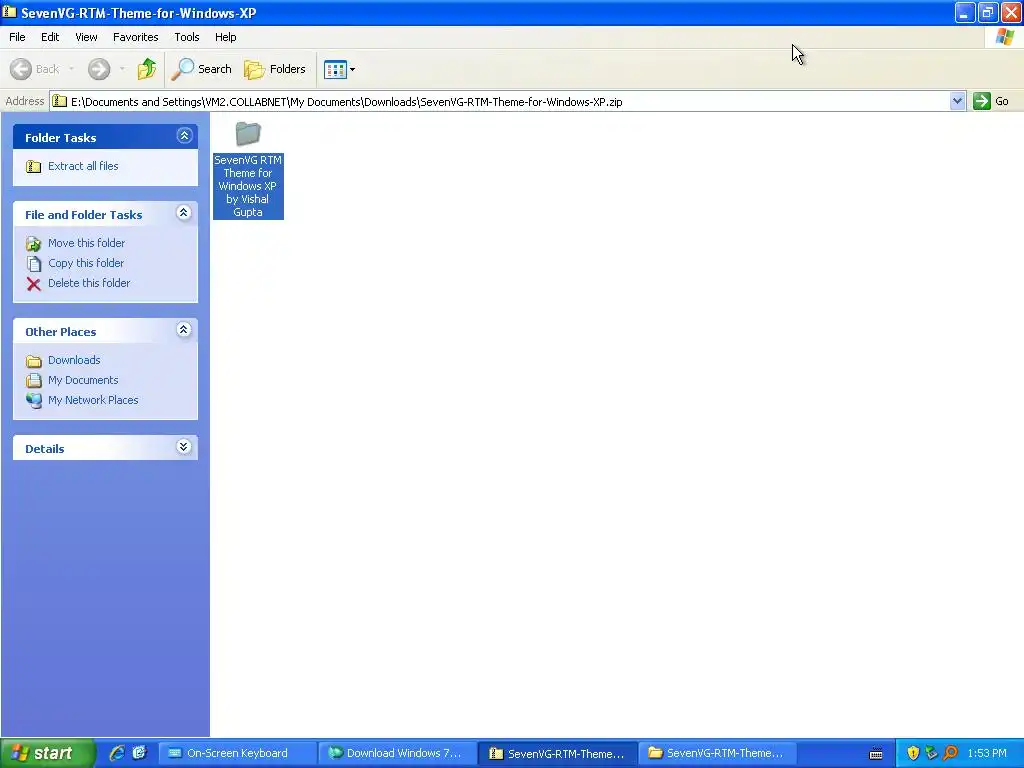Click the title bar zip folder icon
The image size is (1024, 768).
click(x=9, y=12)
